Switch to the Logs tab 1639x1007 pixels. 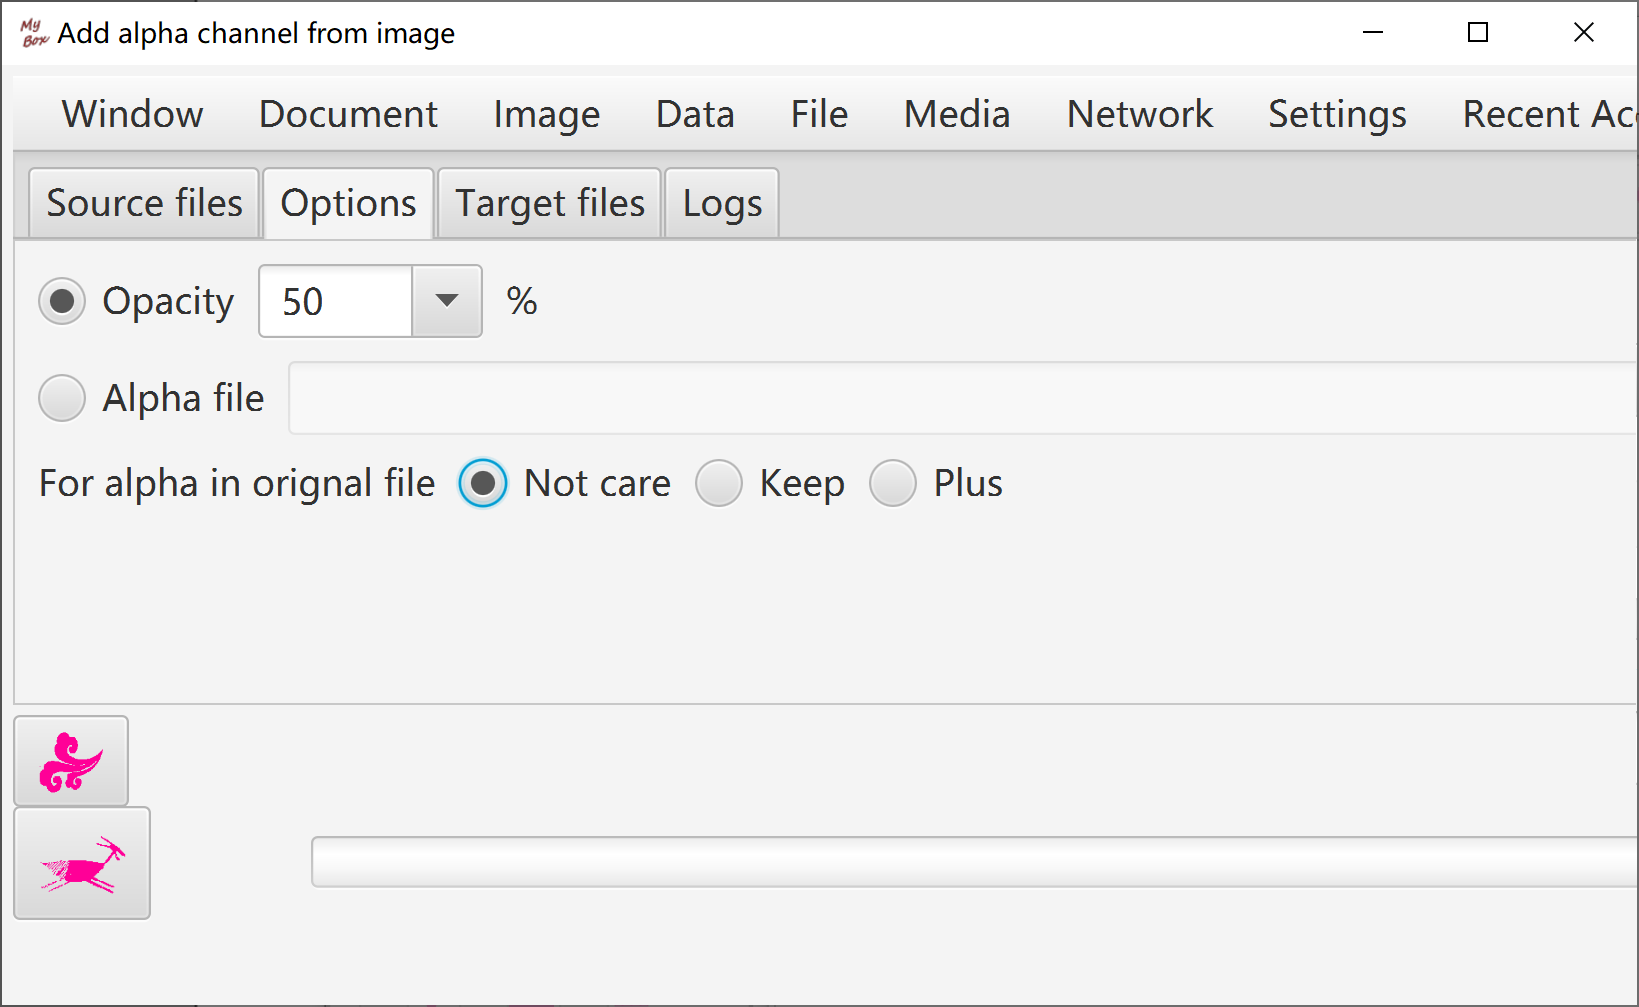(x=722, y=203)
